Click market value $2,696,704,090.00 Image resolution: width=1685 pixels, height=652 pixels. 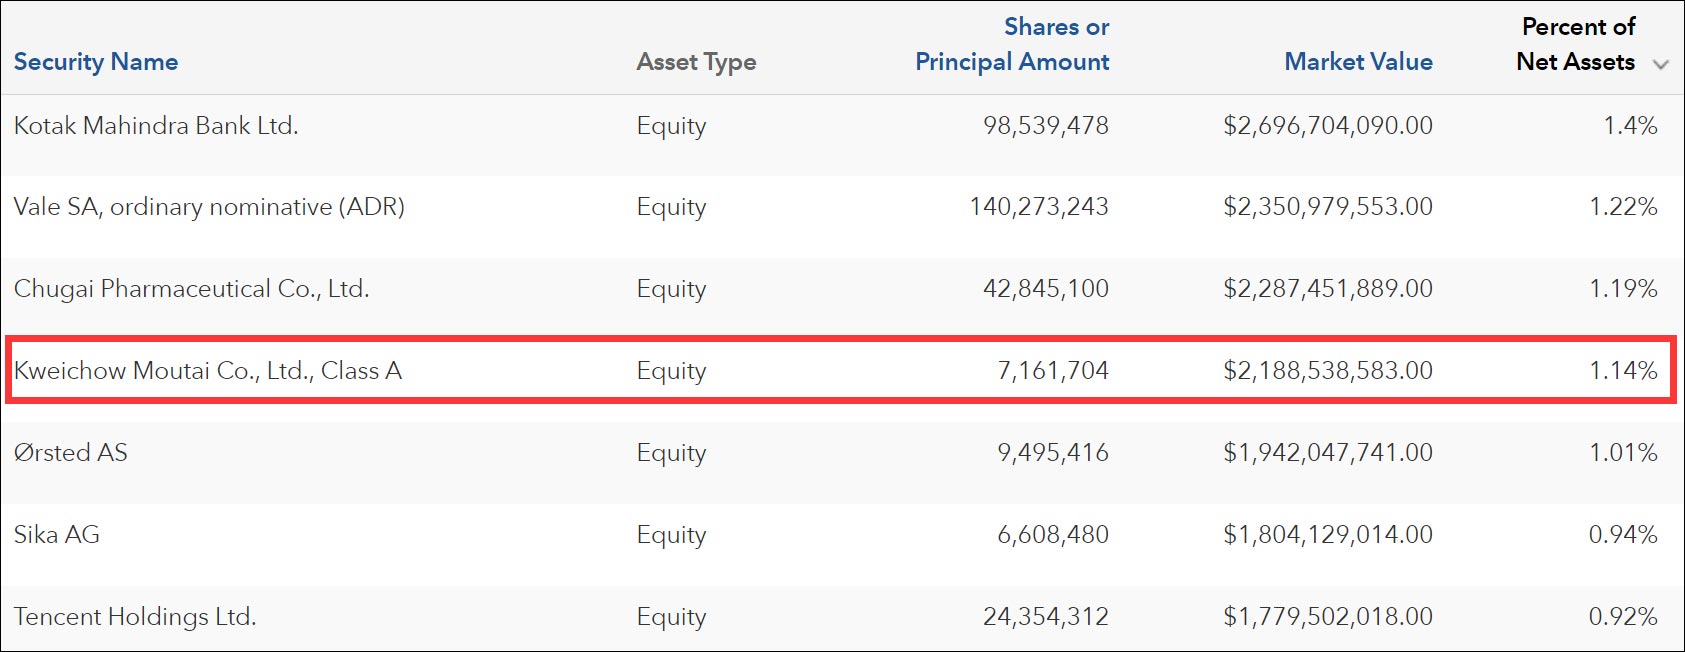coord(1328,126)
